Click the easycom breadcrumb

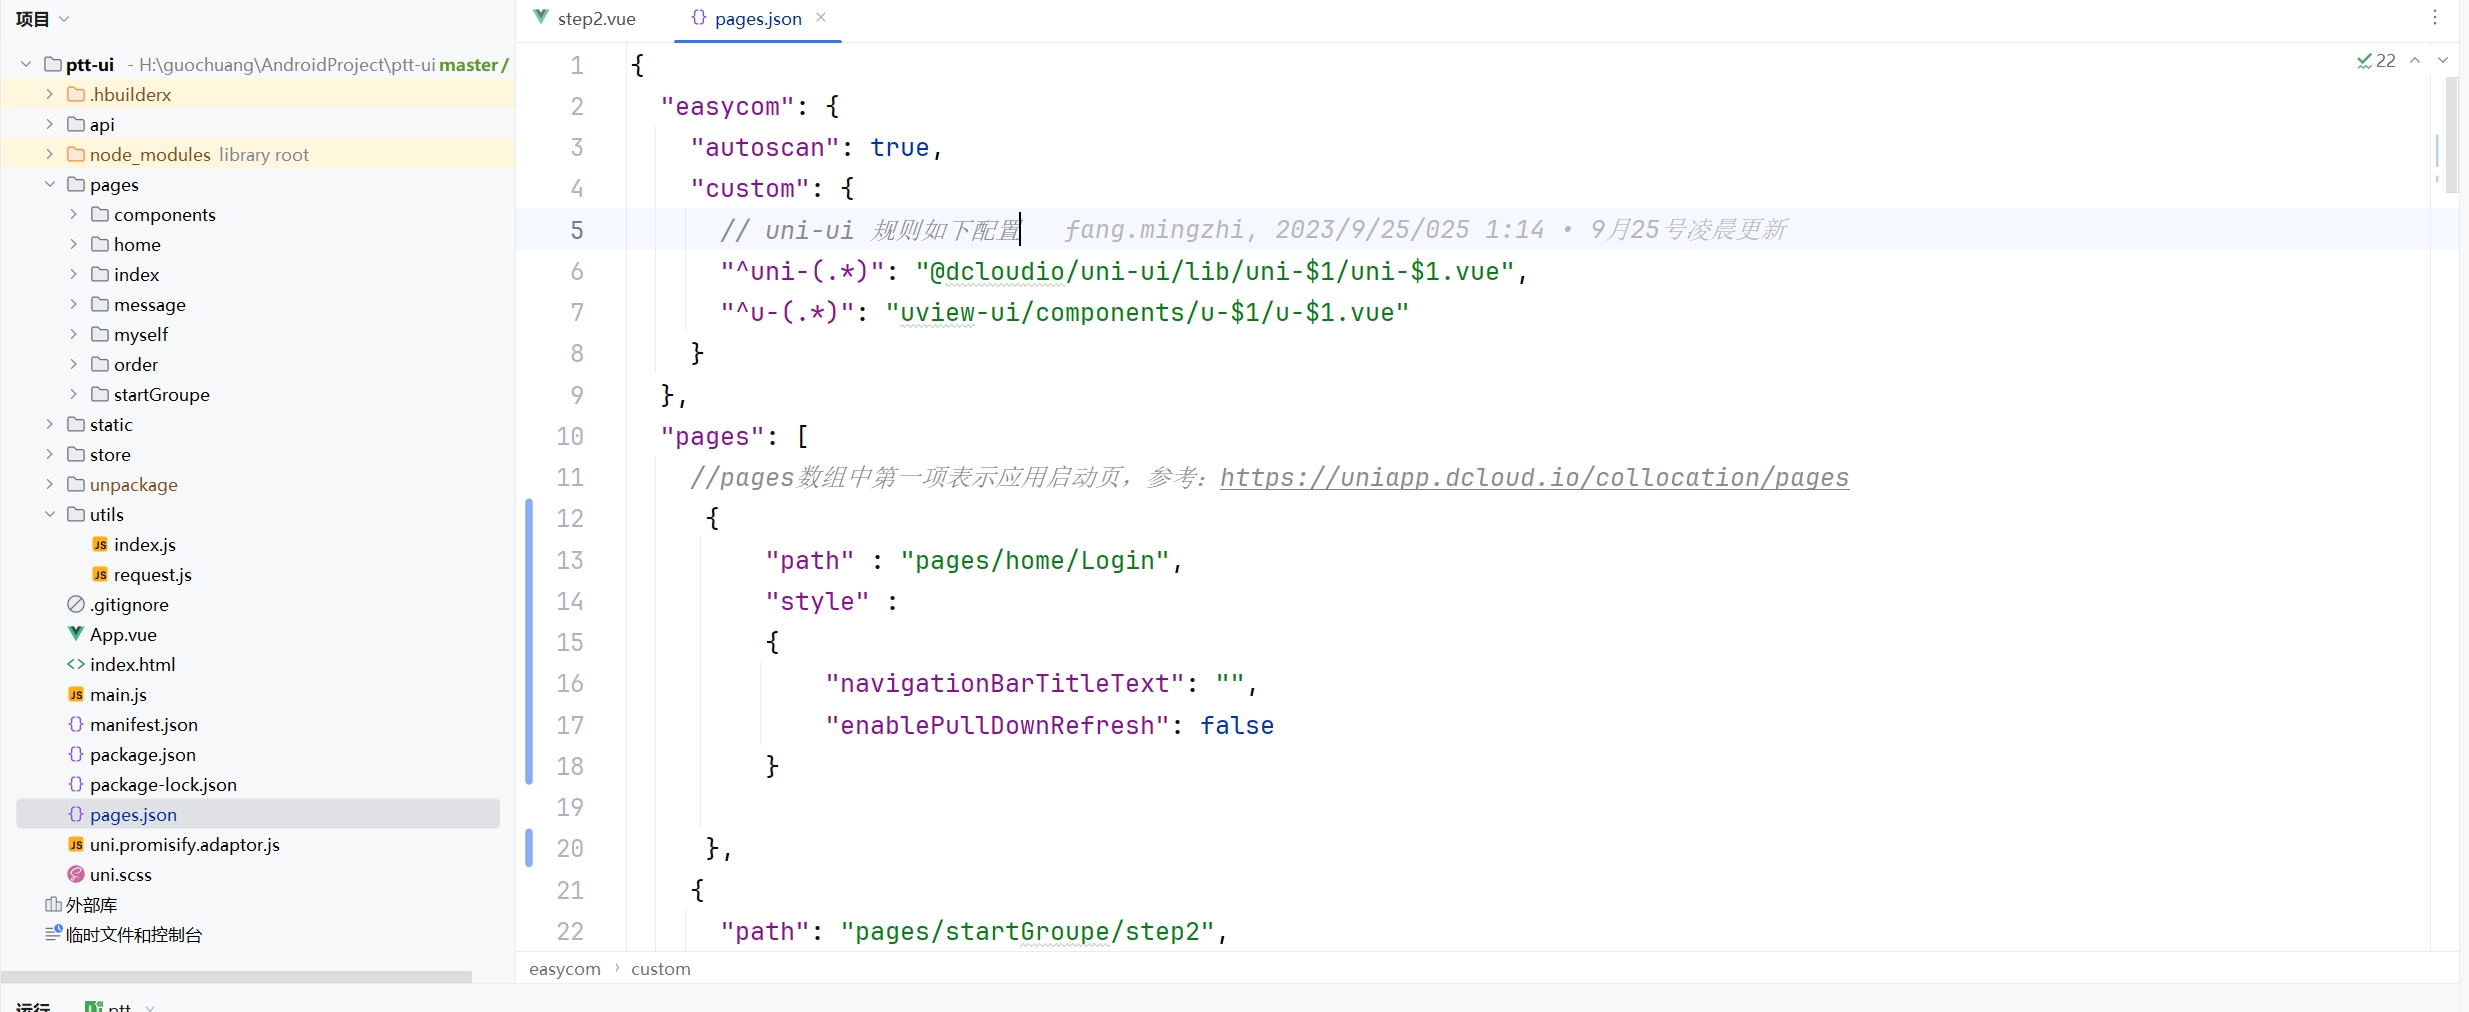click(x=565, y=969)
